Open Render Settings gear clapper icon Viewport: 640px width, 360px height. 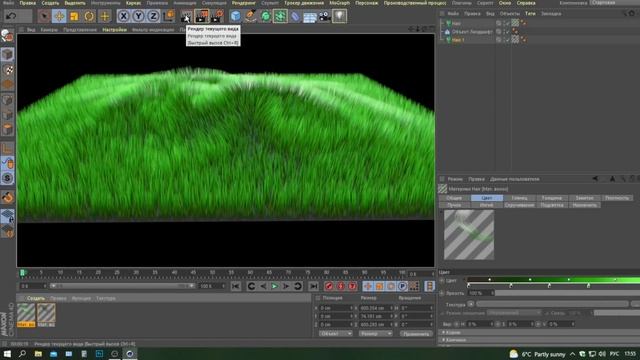click(217, 16)
